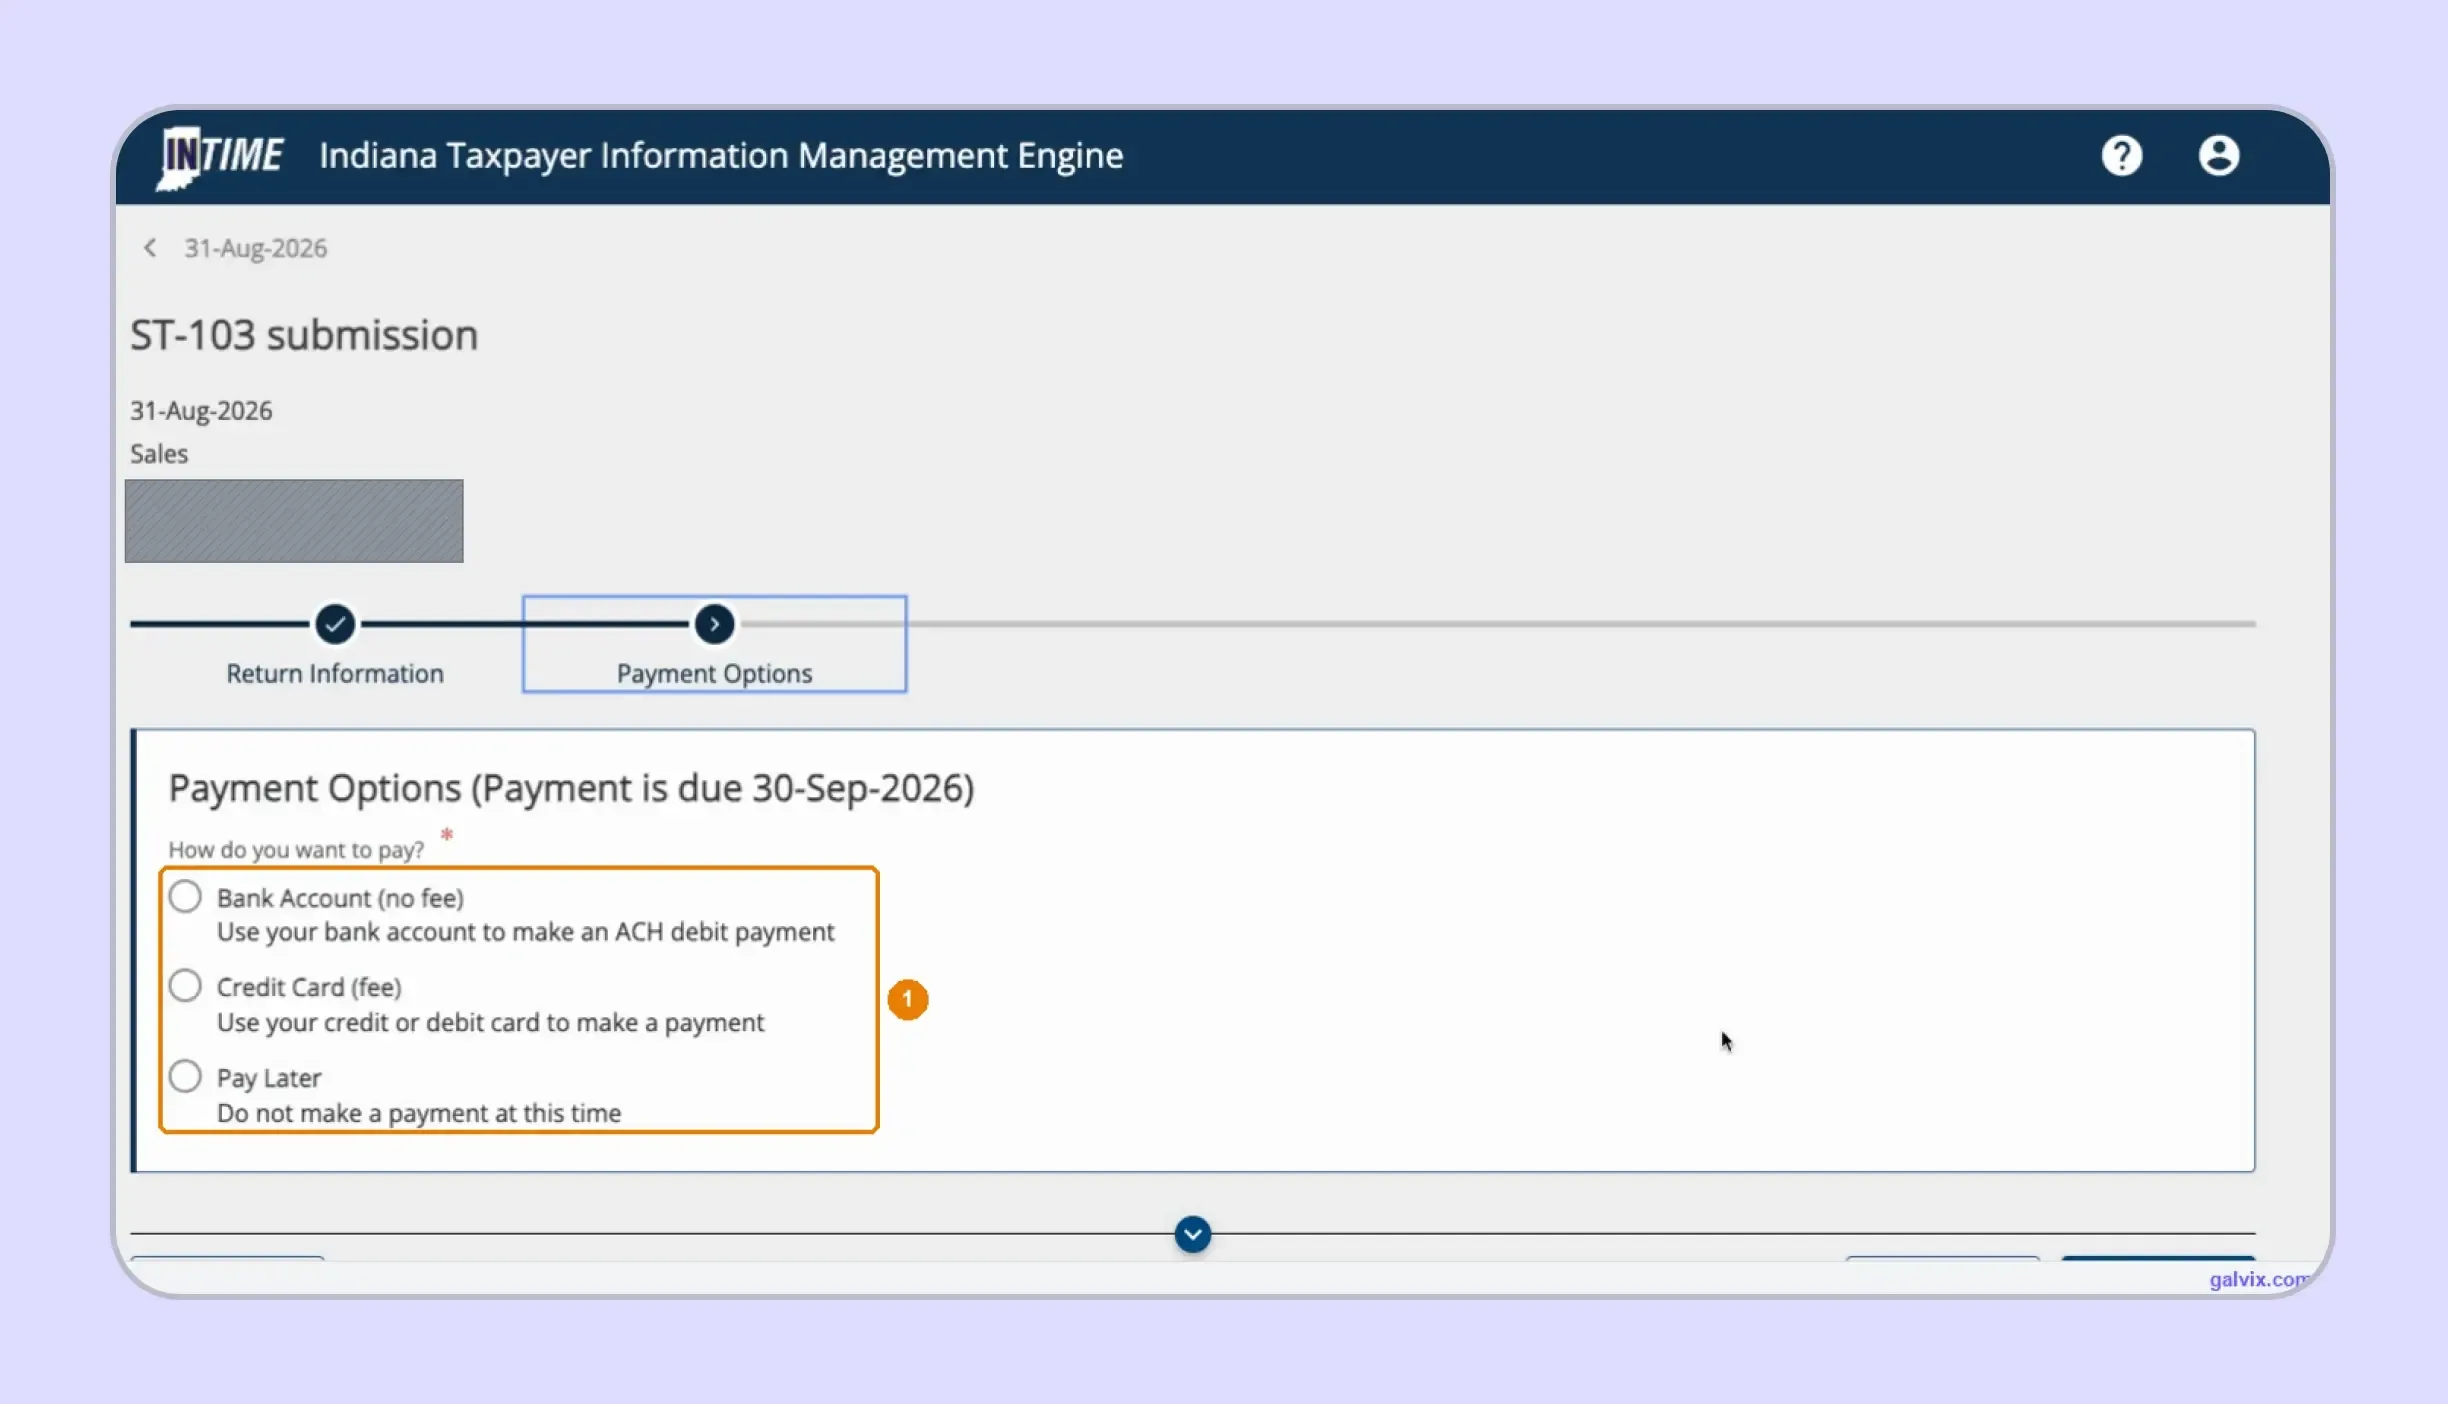Click the Payment Options step circle
The width and height of the screenshot is (2448, 1404).
coord(714,624)
